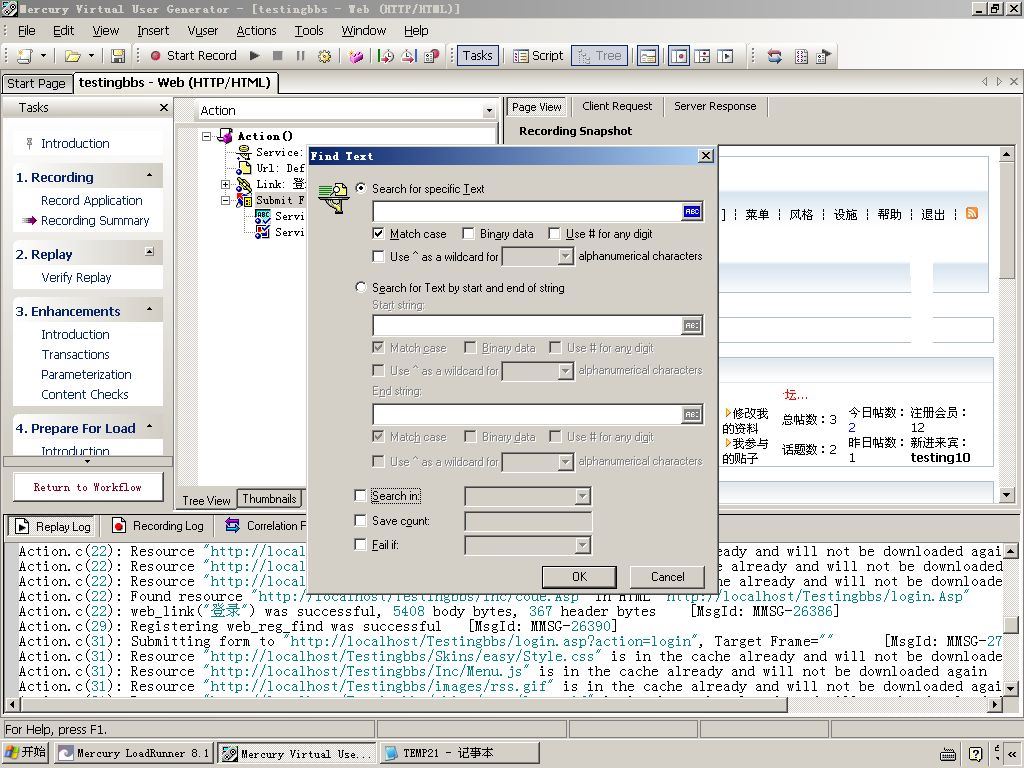Check the first Binary data checkbox
The height and width of the screenshot is (768, 1024).
pyautogui.click(x=468, y=233)
